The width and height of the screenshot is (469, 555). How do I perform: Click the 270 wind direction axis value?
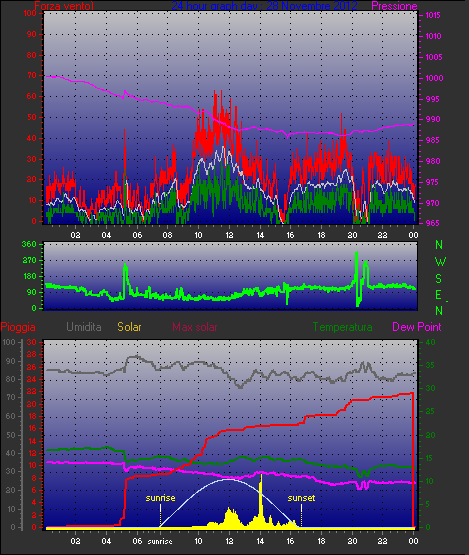point(29,261)
